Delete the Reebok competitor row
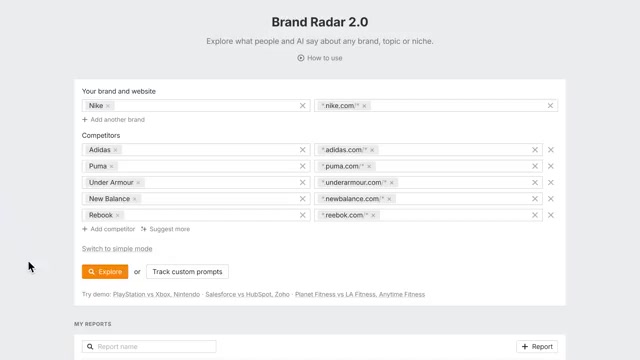The width and height of the screenshot is (640, 360). click(551, 215)
